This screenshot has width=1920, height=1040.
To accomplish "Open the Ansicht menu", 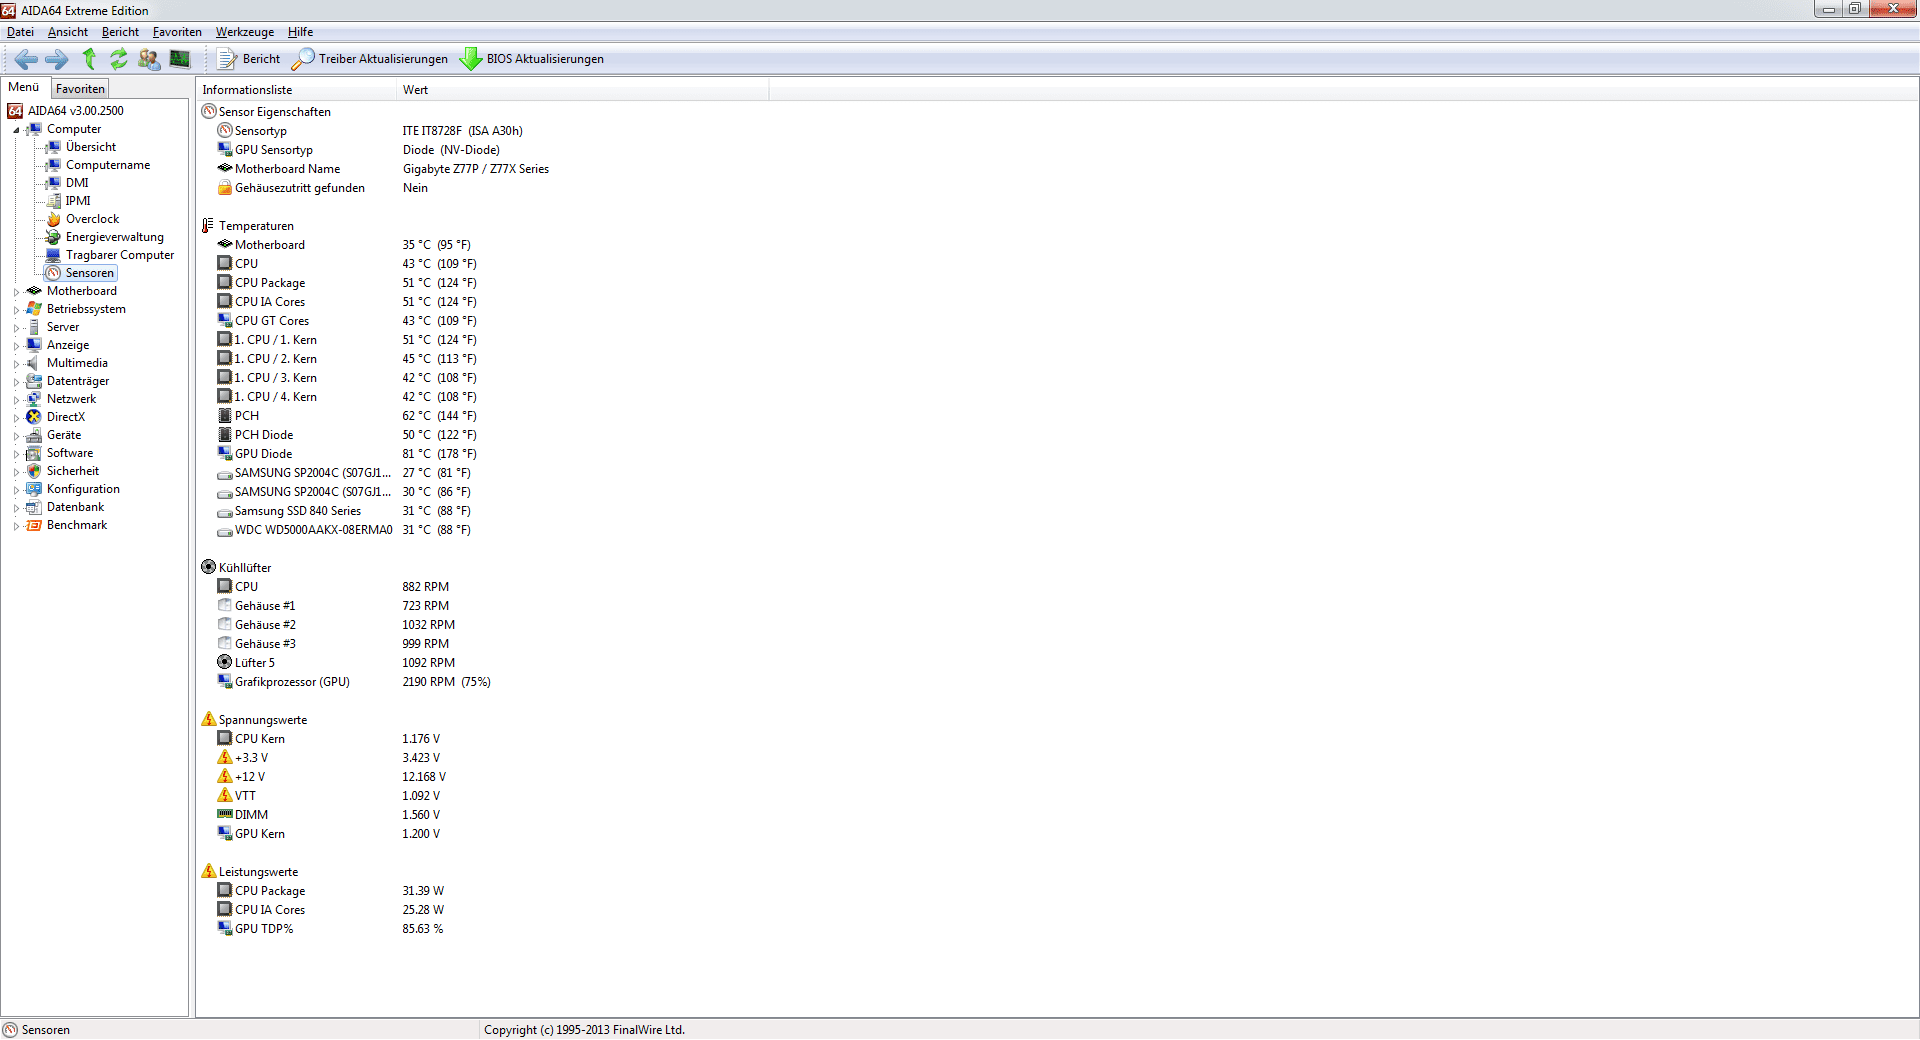I will pyautogui.click(x=68, y=32).
